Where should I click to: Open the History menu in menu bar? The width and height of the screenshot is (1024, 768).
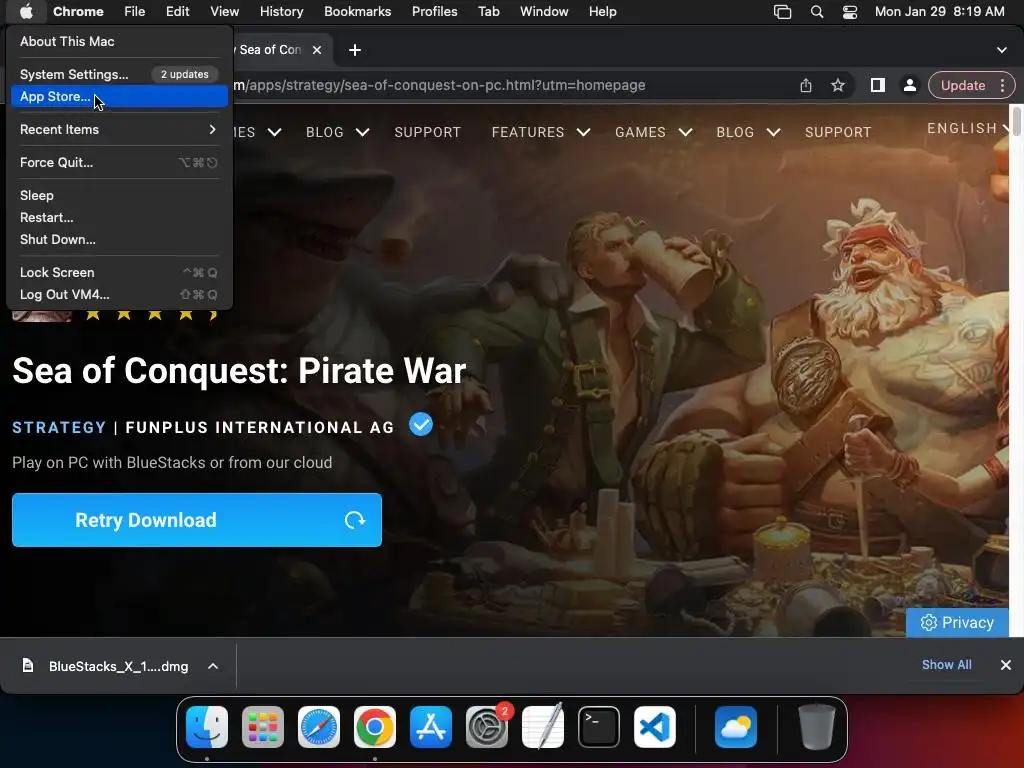click(x=281, y=11)
